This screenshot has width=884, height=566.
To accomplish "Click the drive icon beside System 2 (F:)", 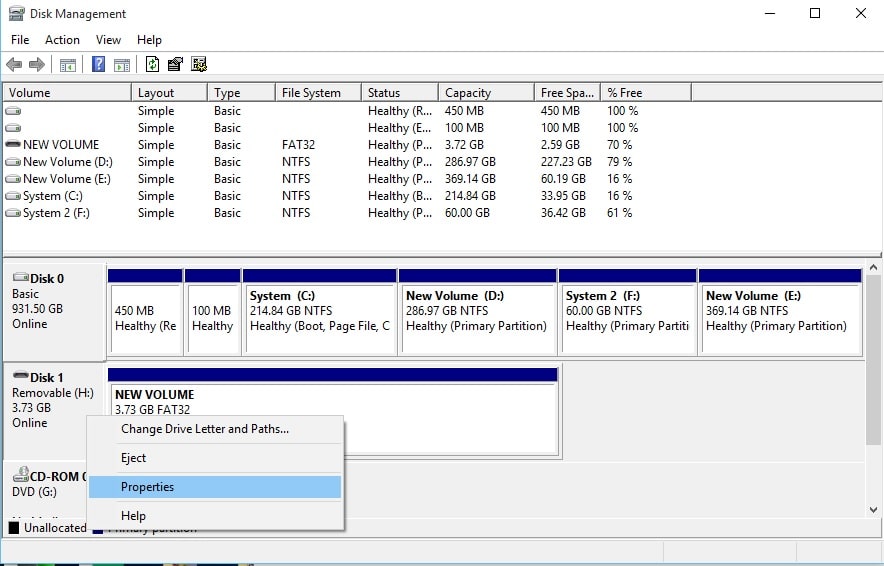I will point(13,213).
